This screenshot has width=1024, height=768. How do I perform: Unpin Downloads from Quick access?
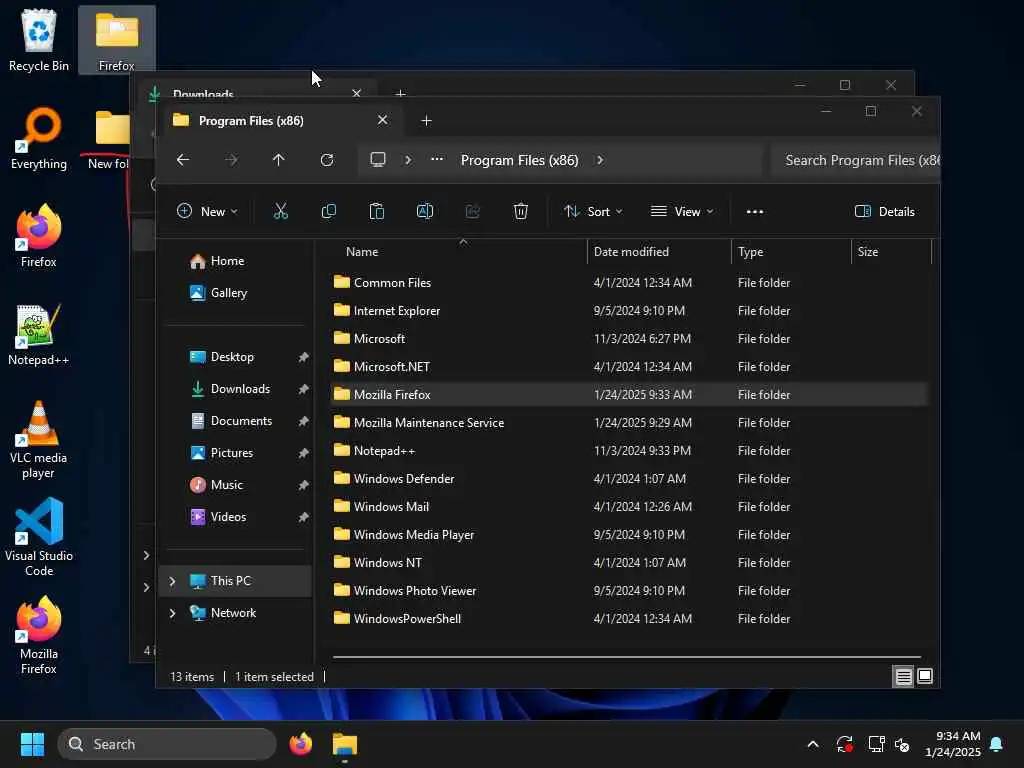tap(303, 389)
